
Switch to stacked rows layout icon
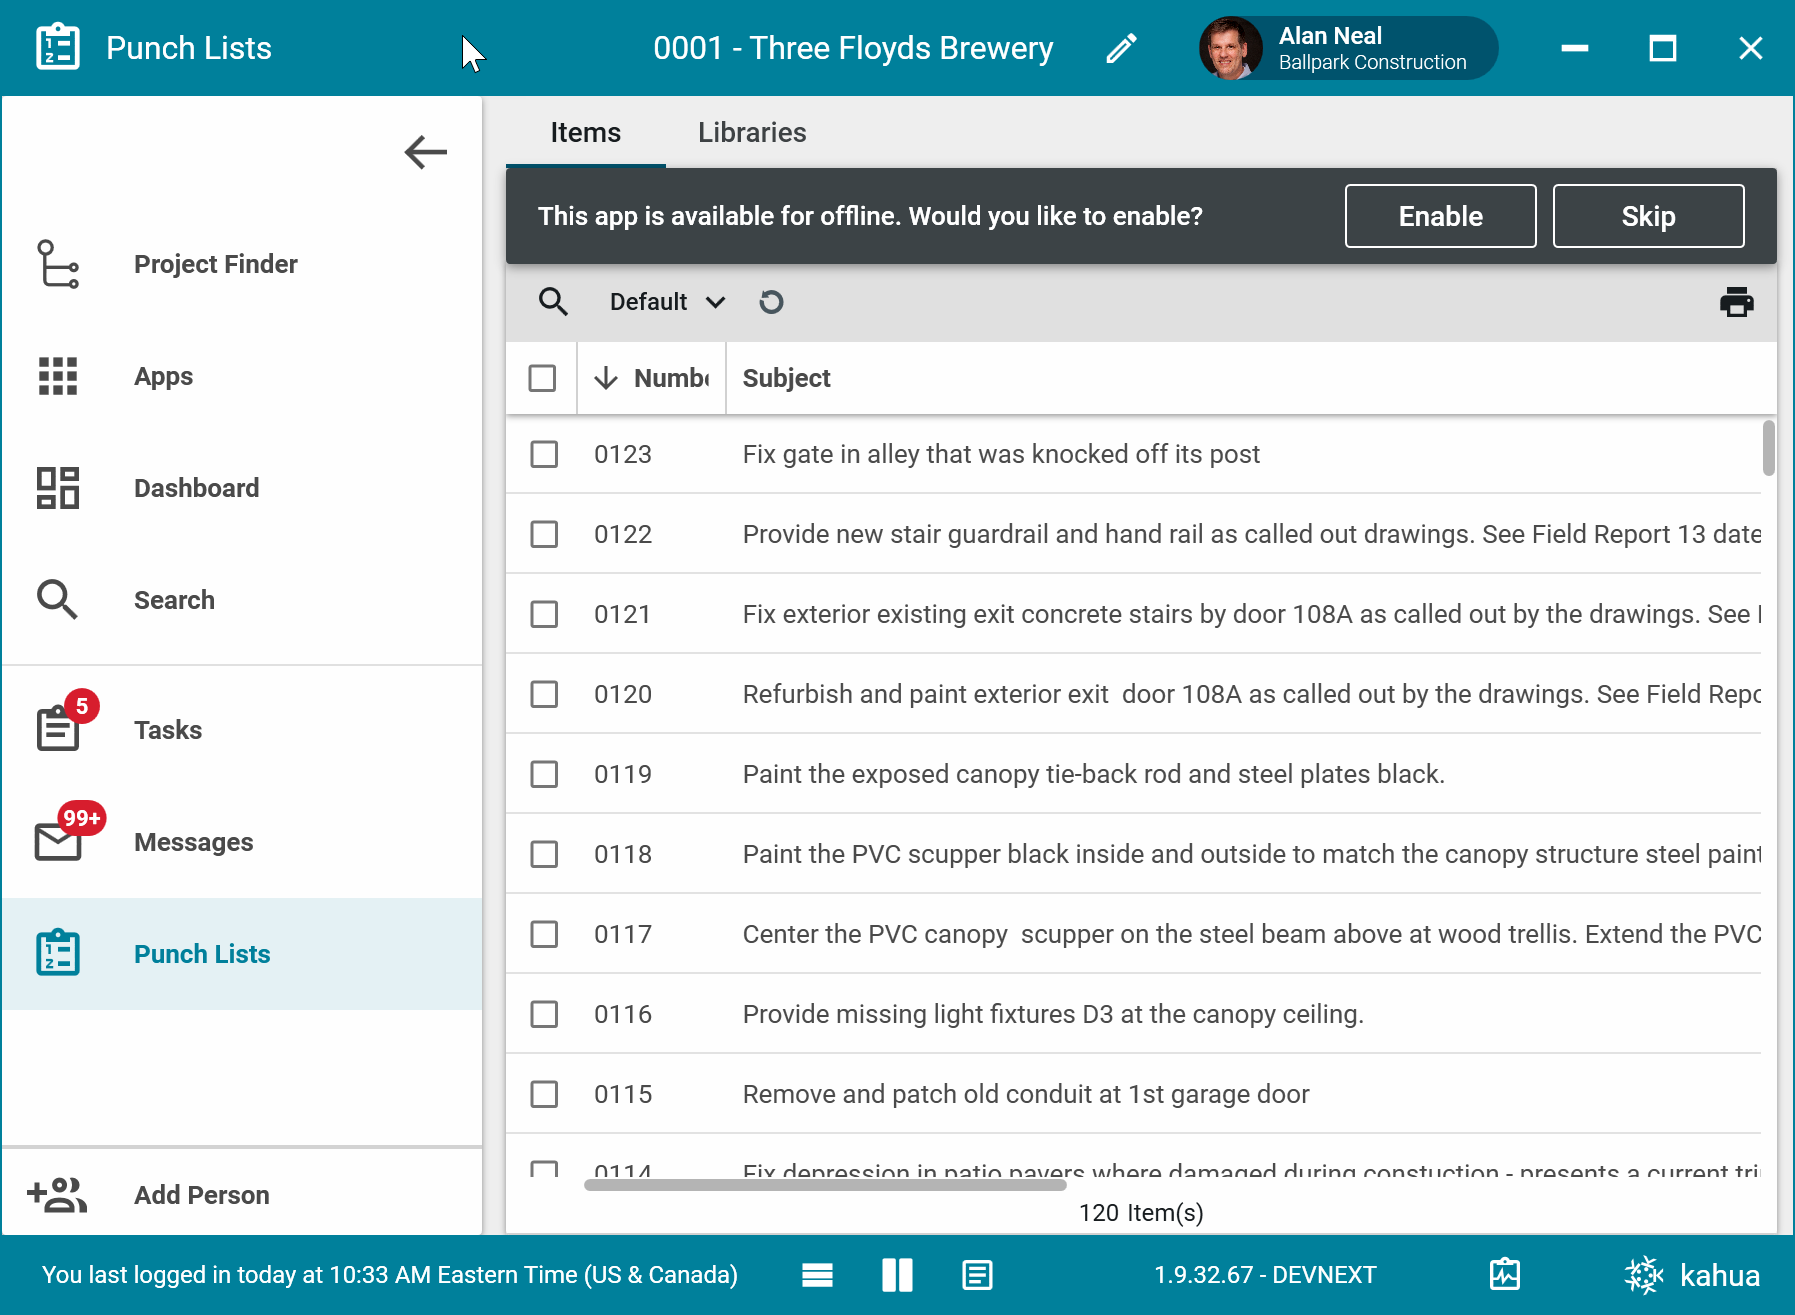coord(817,1275)
